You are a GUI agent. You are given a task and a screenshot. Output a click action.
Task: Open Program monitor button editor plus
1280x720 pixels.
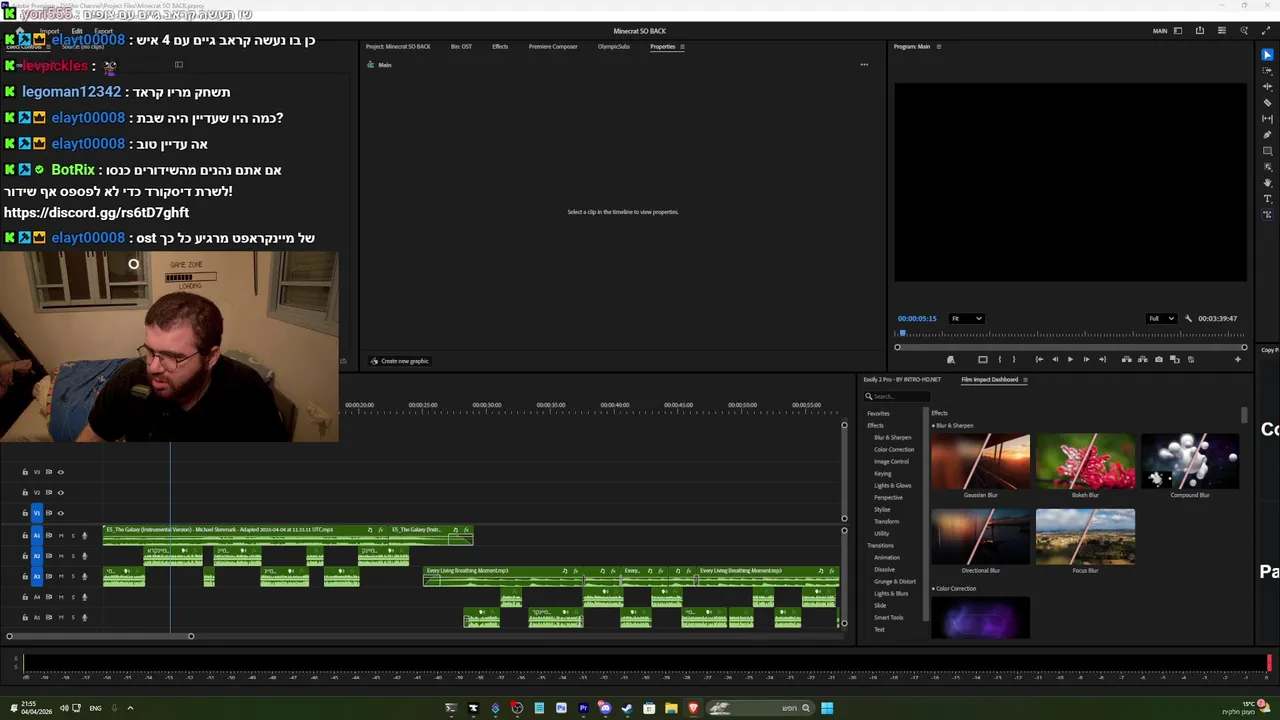1238,359
